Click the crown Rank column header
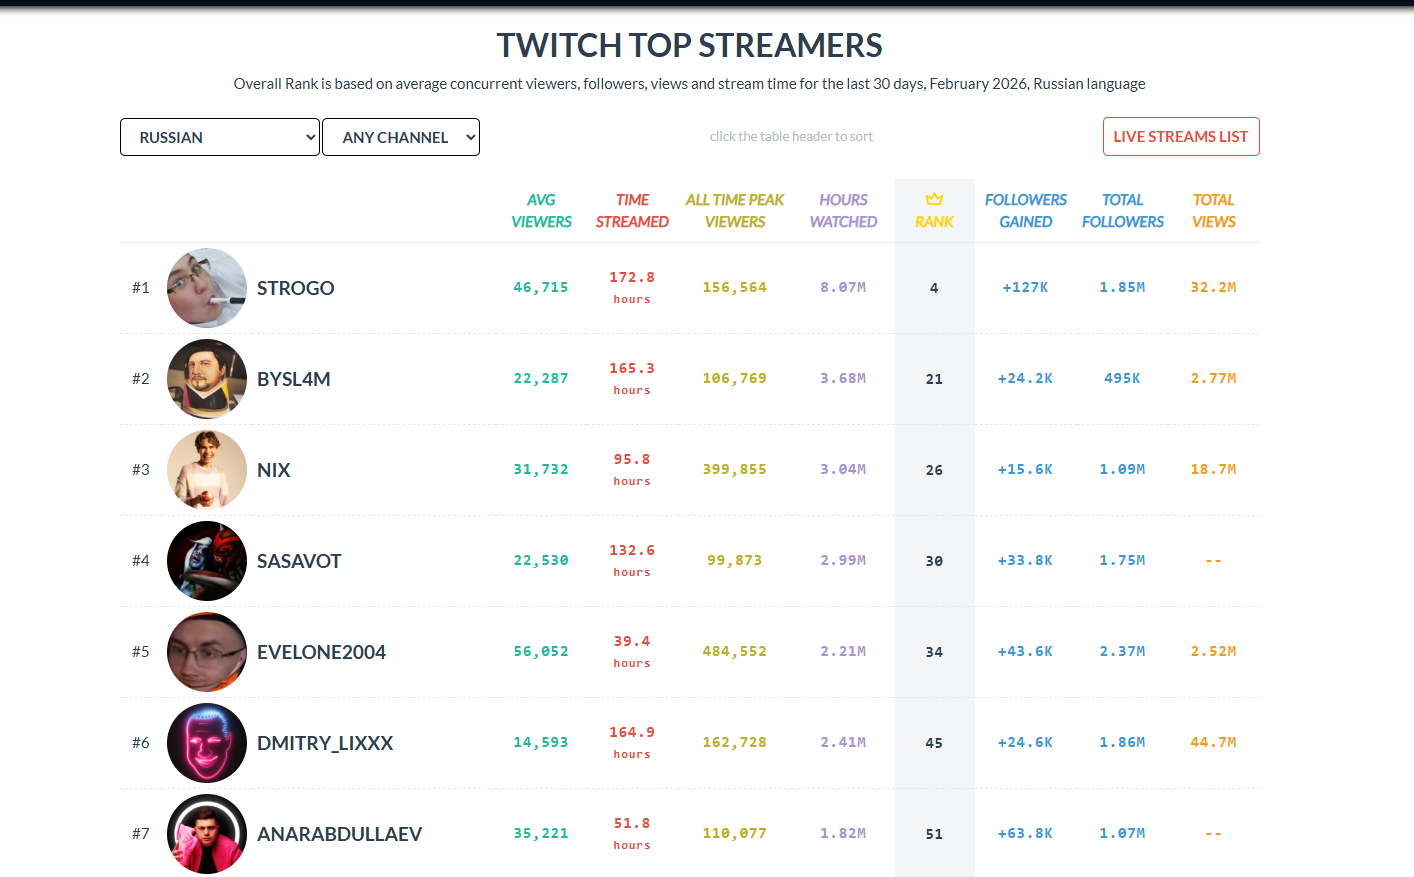Image resolution: width=1414 pixels, height=877 pixels. pos(934,211)
